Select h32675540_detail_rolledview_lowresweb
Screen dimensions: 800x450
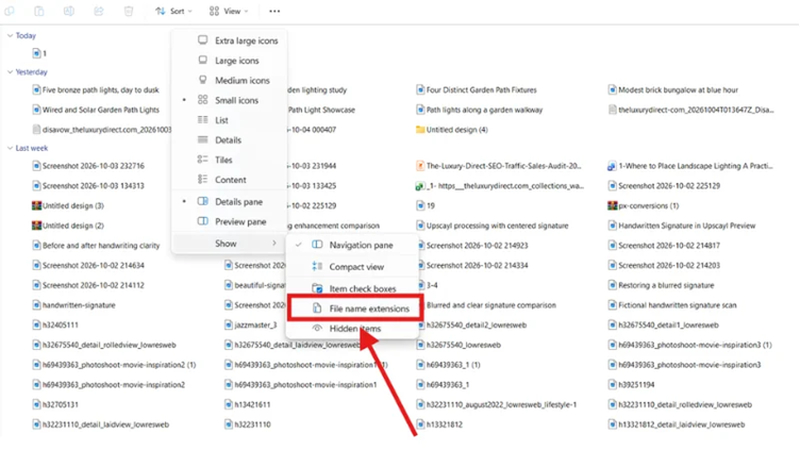tap(104, 345)
